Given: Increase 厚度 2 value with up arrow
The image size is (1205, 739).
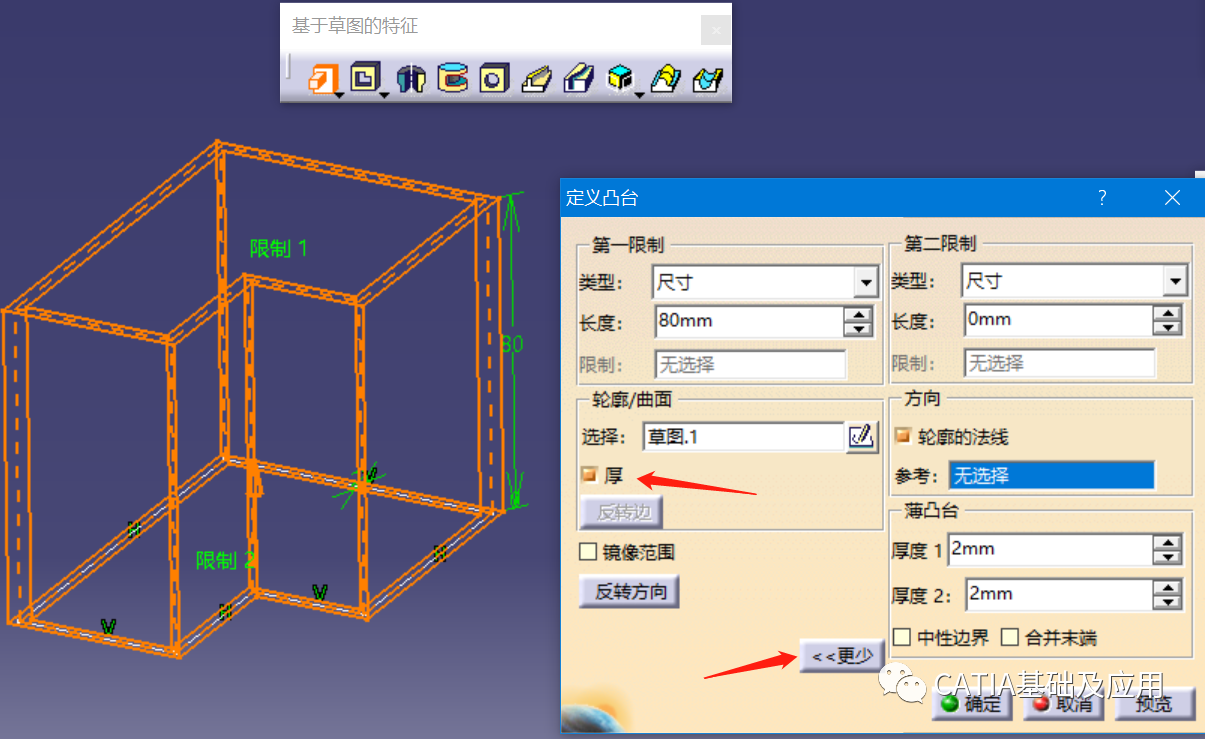Looking at the screenshot, I should tap(1167, 588).
